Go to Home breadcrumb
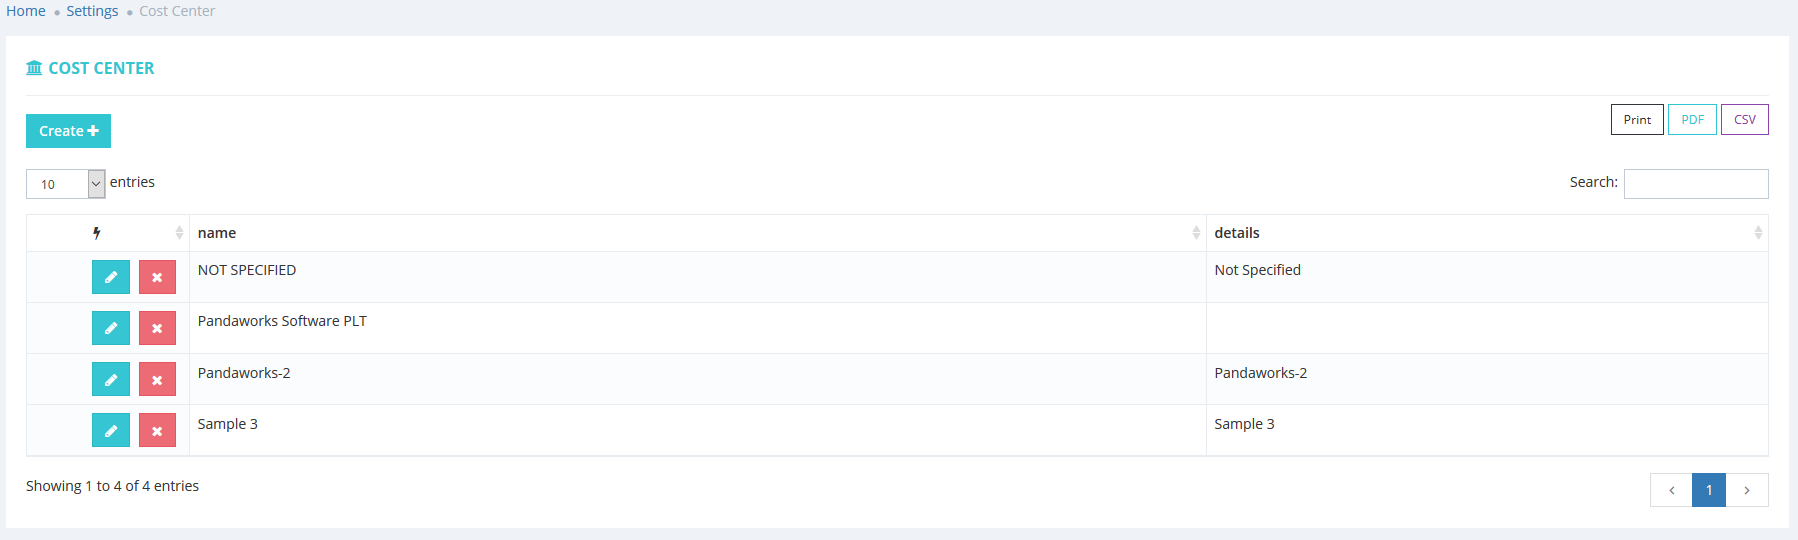This screenshot has height=540, width=1798. pyautogui.click(x=26, y=11)
